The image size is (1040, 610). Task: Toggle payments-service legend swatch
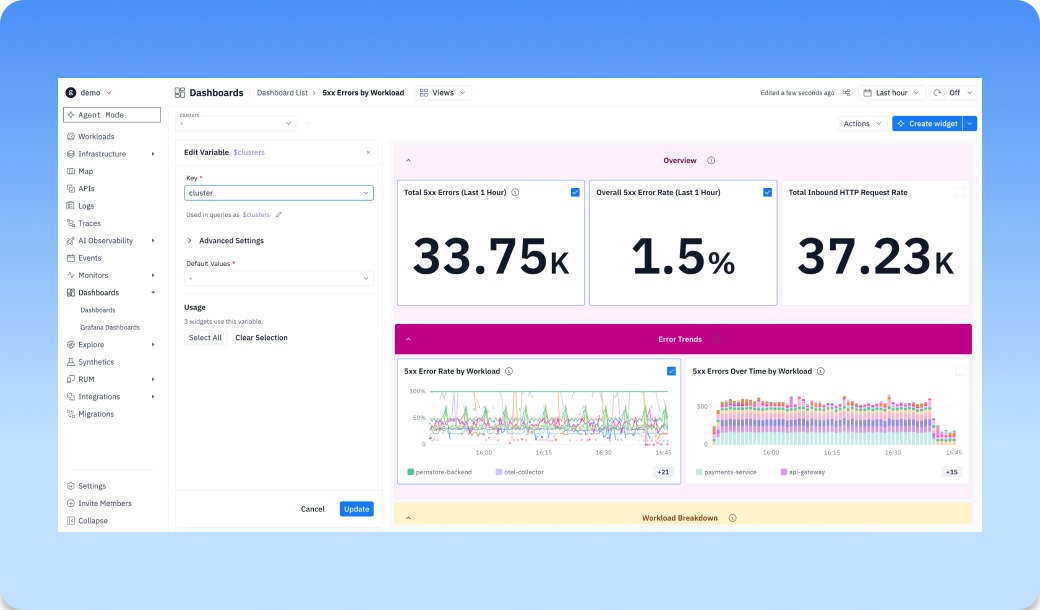tap(699, 472)
